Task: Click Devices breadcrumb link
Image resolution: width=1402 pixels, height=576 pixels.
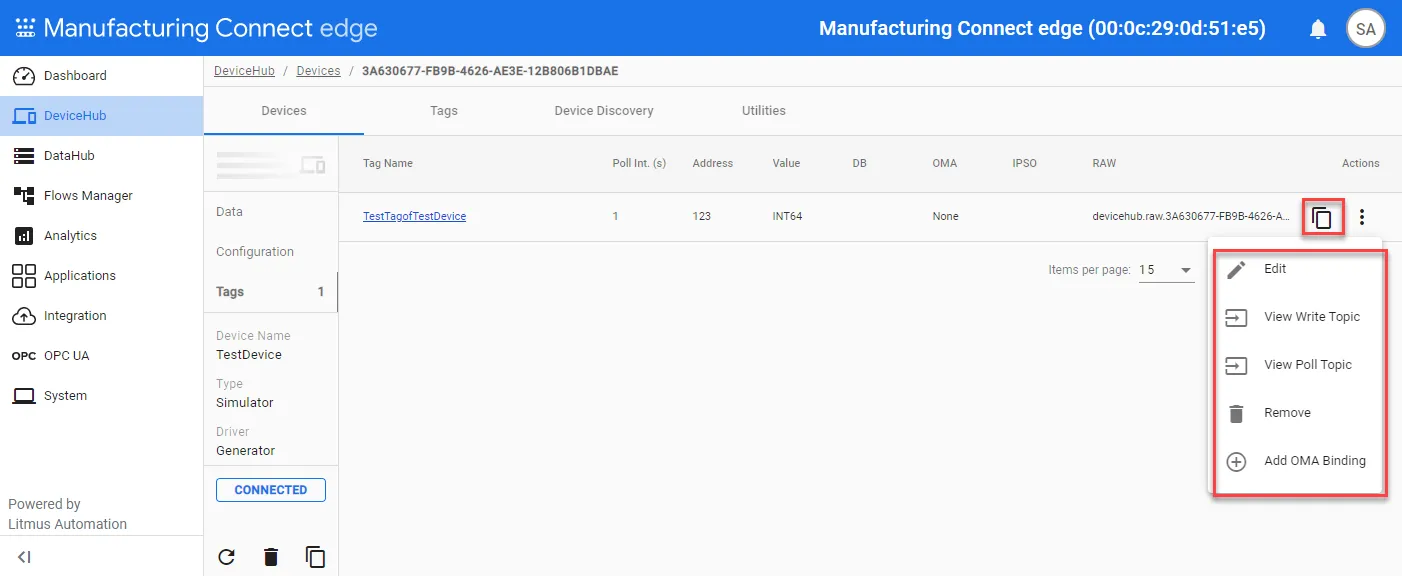Action: [x=318, y=71]
